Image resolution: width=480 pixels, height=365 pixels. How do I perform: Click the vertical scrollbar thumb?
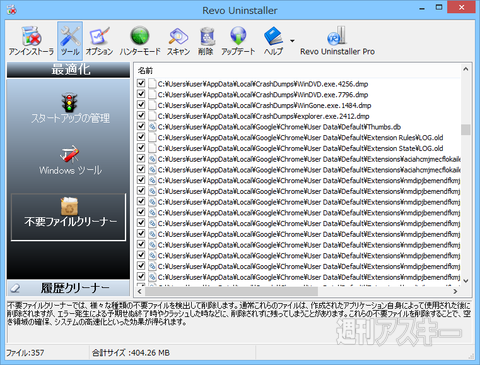[x=466, y=130]
